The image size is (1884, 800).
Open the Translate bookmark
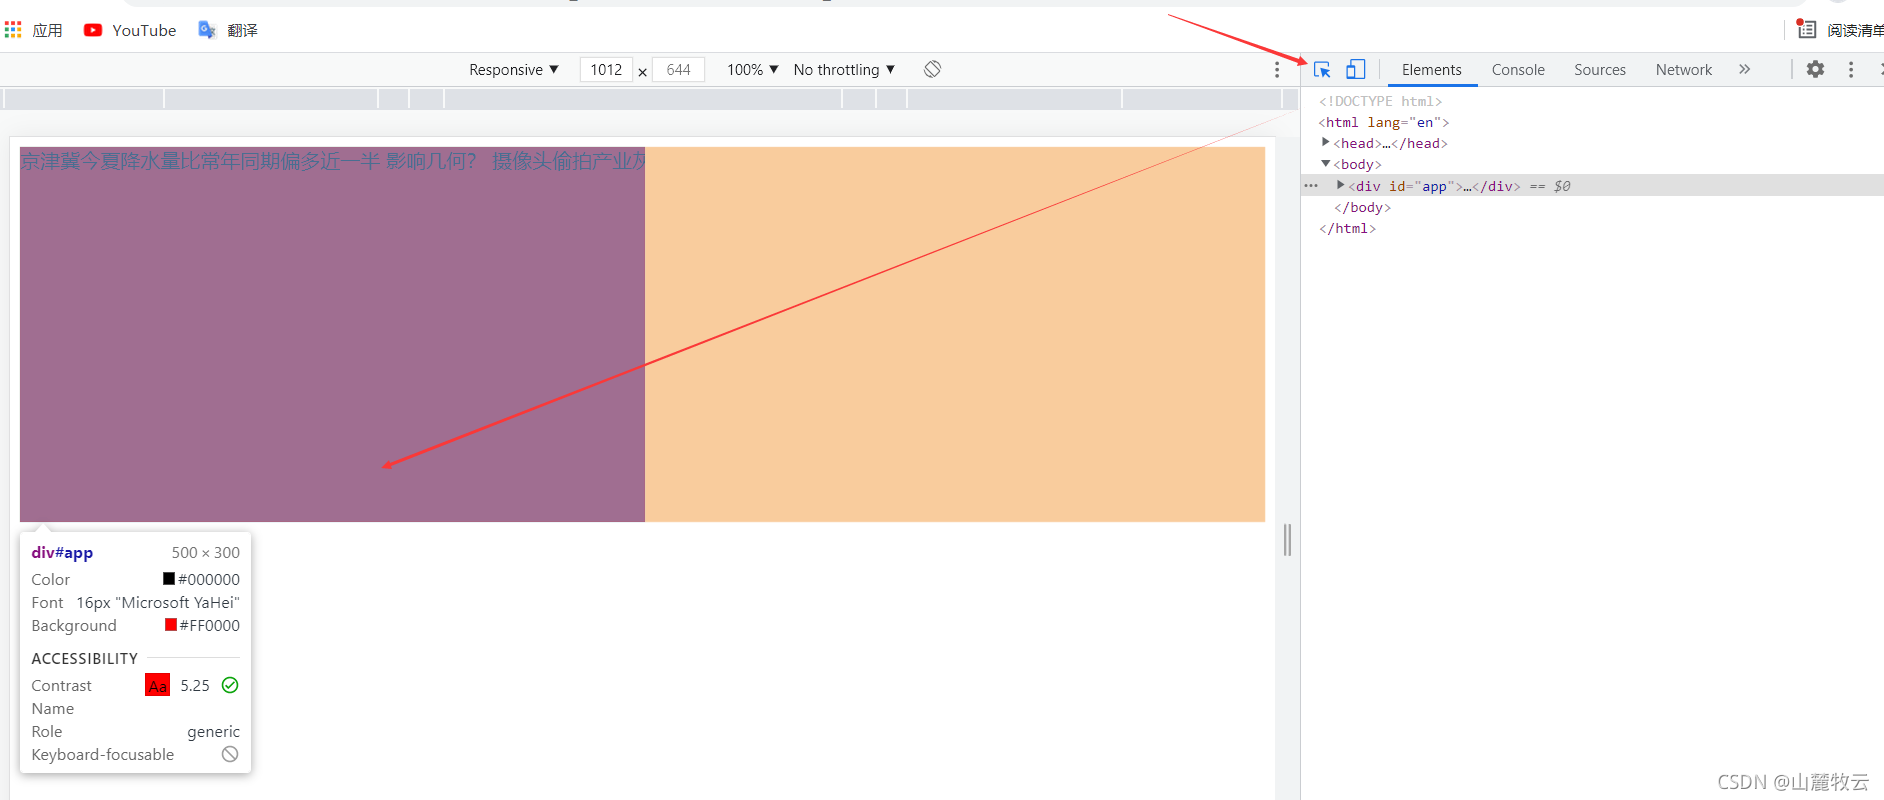point(228,30)
